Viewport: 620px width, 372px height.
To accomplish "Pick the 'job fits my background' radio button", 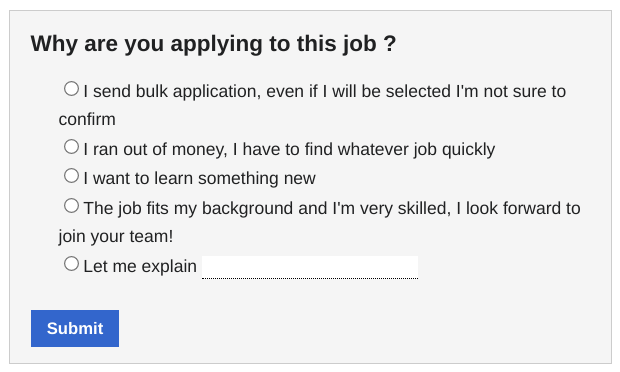I will (x=72, y=206).
